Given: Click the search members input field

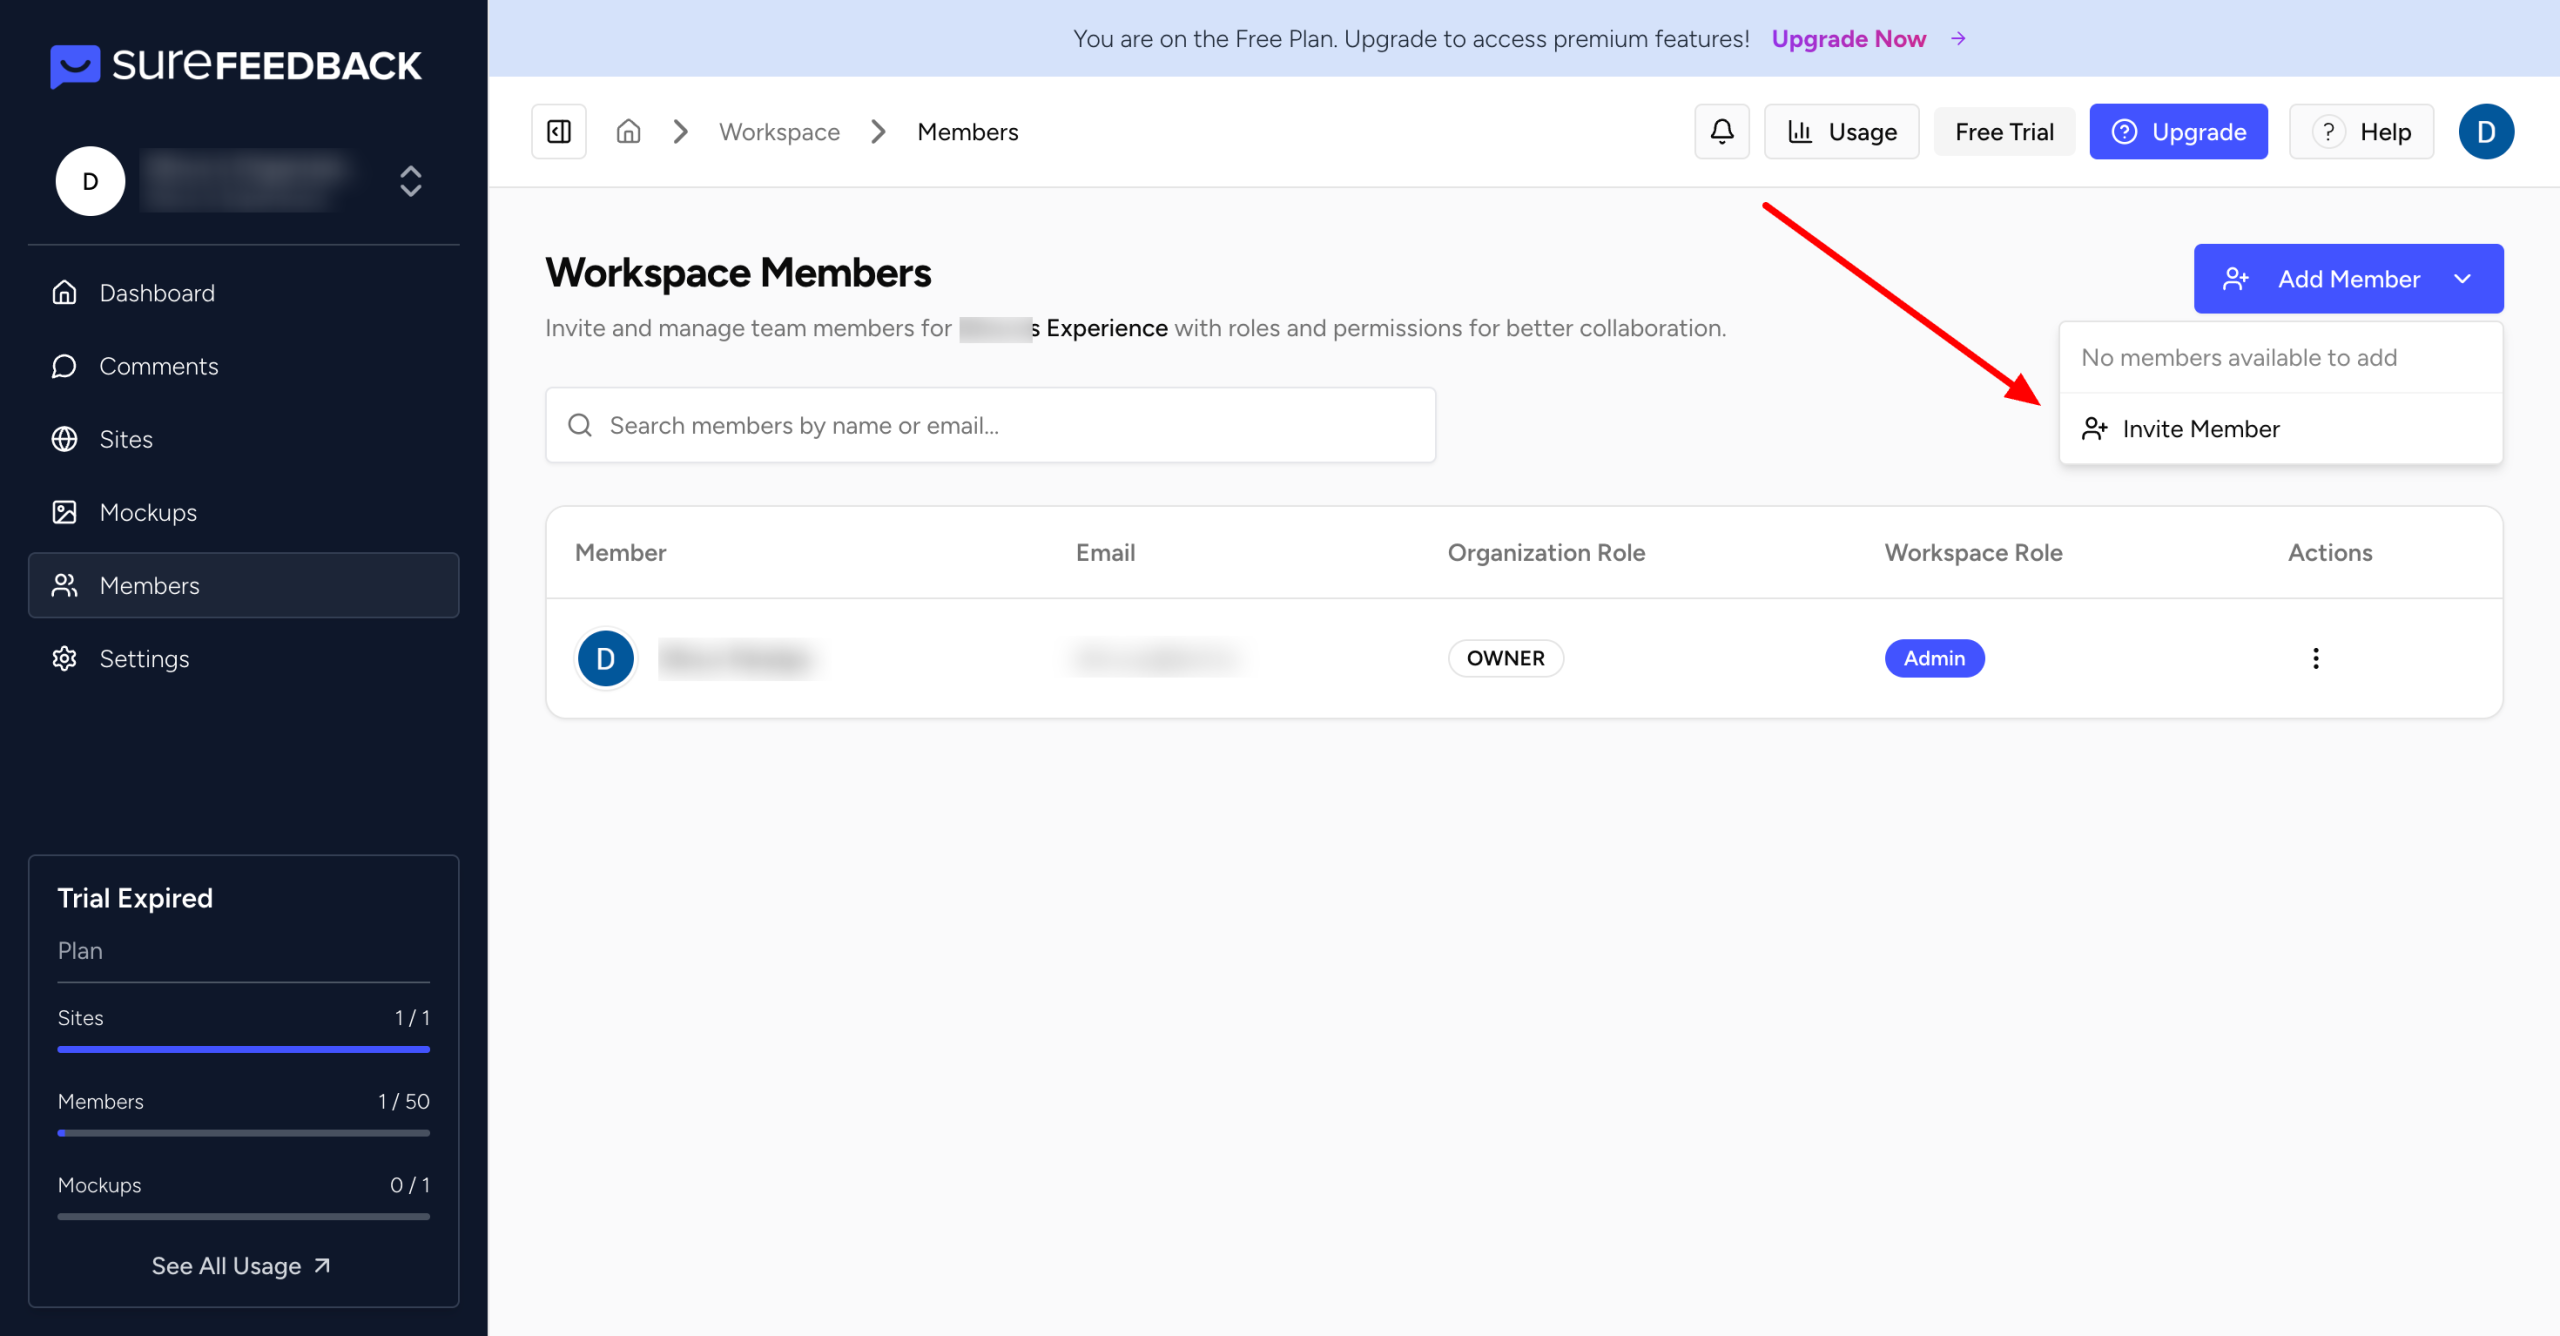Looking at the screenshot, I should coord(990,425).
